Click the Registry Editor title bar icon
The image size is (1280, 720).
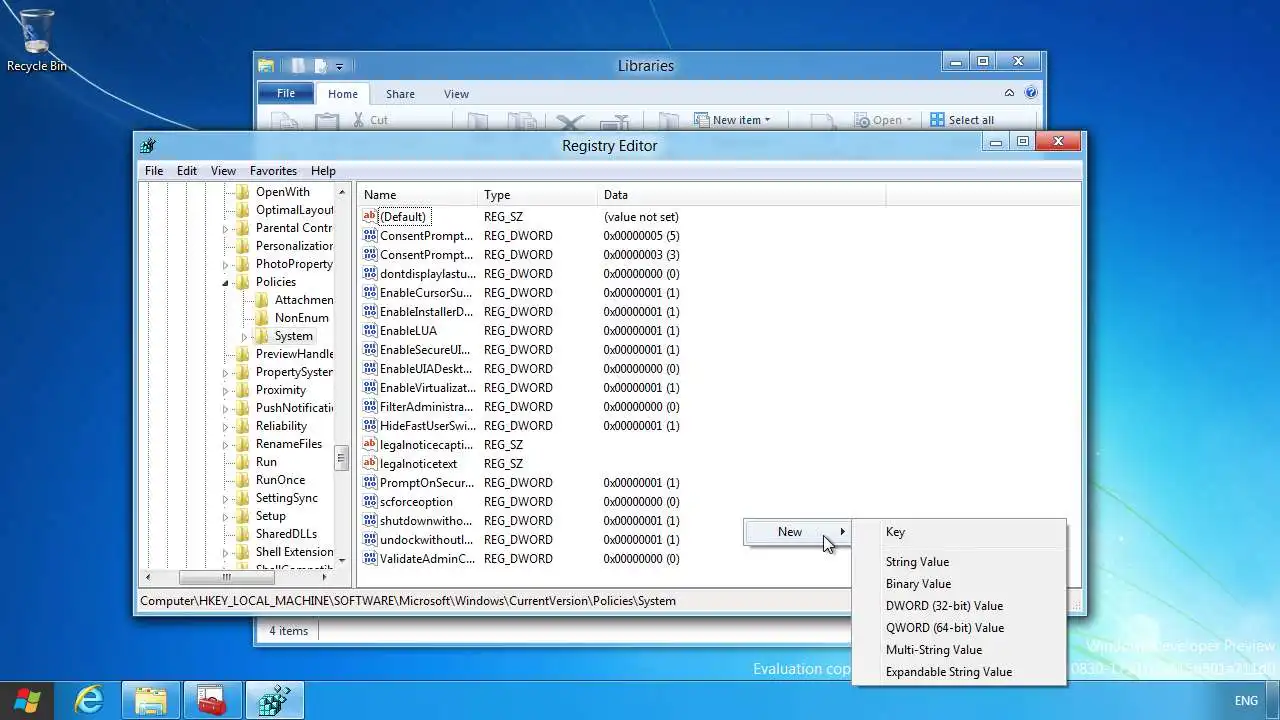(149, 145)
